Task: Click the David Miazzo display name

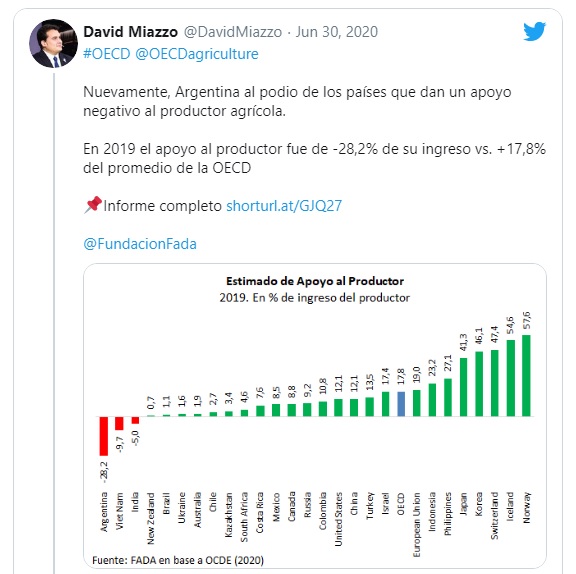Action: point(130,32)
